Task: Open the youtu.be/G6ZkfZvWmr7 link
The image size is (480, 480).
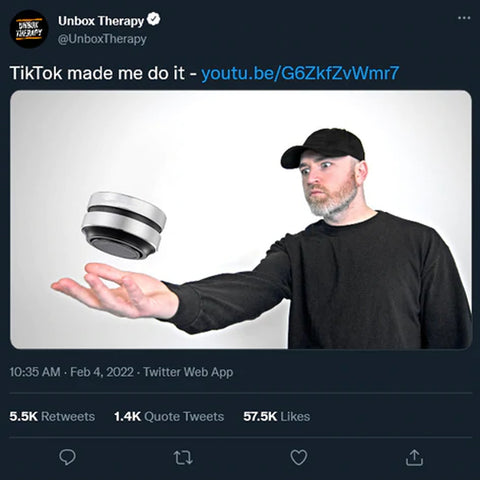Action: [x=300, y=73]
